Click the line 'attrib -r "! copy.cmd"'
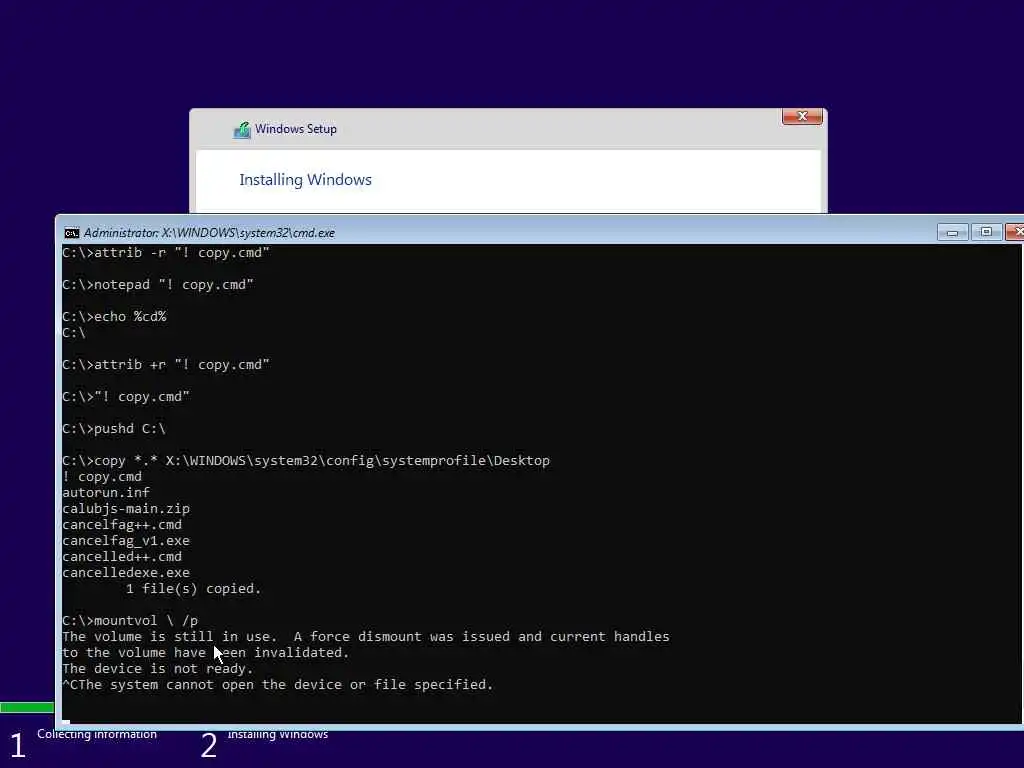 166,253
